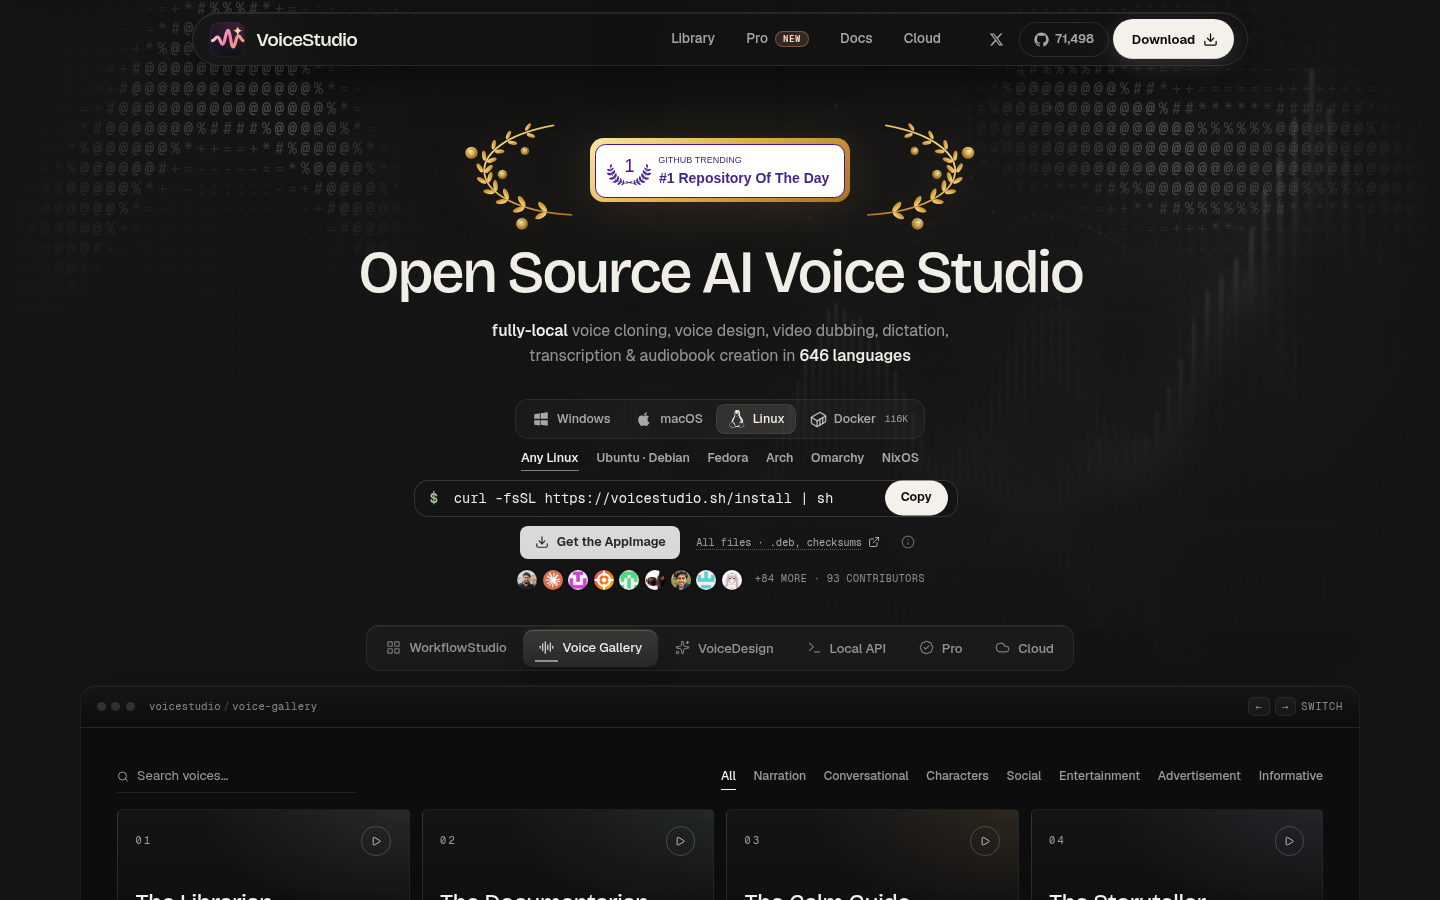Choose the Ubuntu · Debian distro option
This screenshot has width=1440, height=900.
coord(643,458)
